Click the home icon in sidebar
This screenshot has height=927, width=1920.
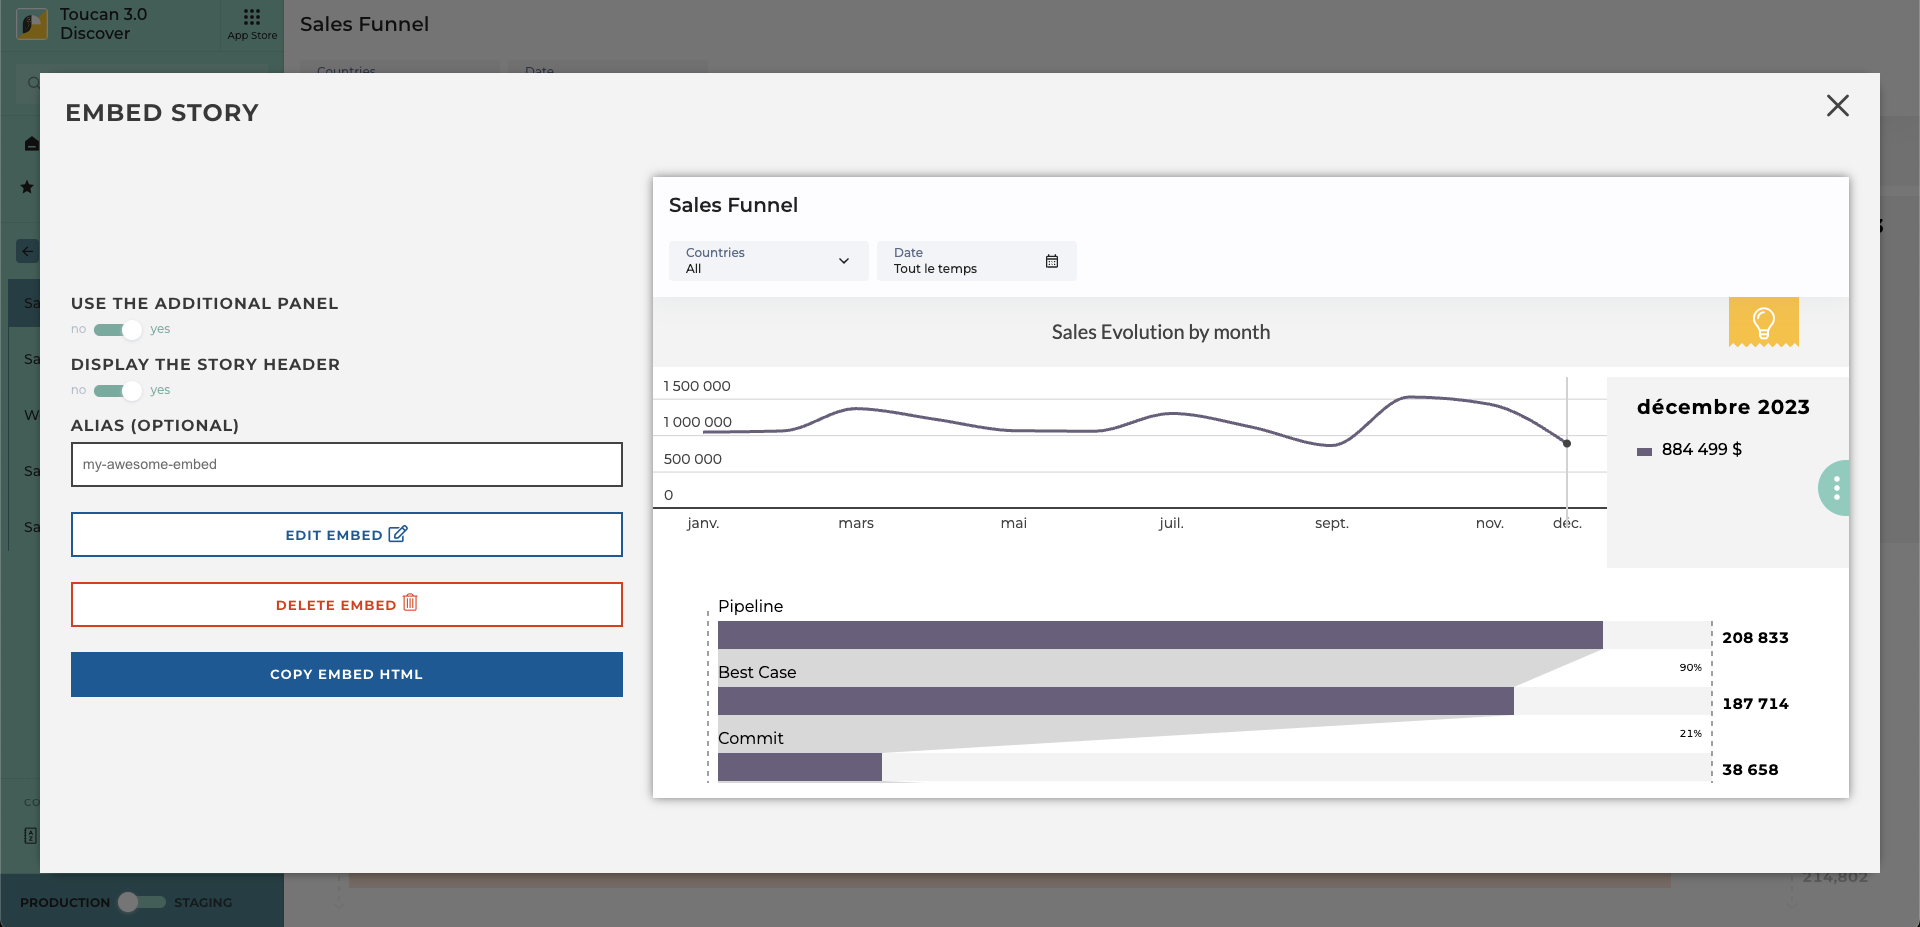click(31, 144)
